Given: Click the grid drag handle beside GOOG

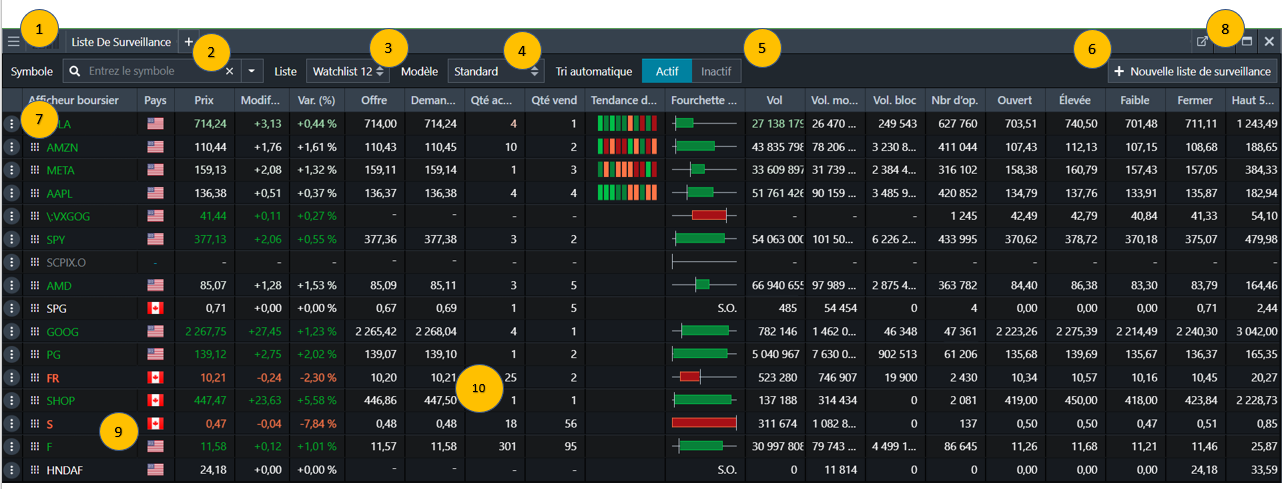Looking at the screenshot, I should click(35, 331).
